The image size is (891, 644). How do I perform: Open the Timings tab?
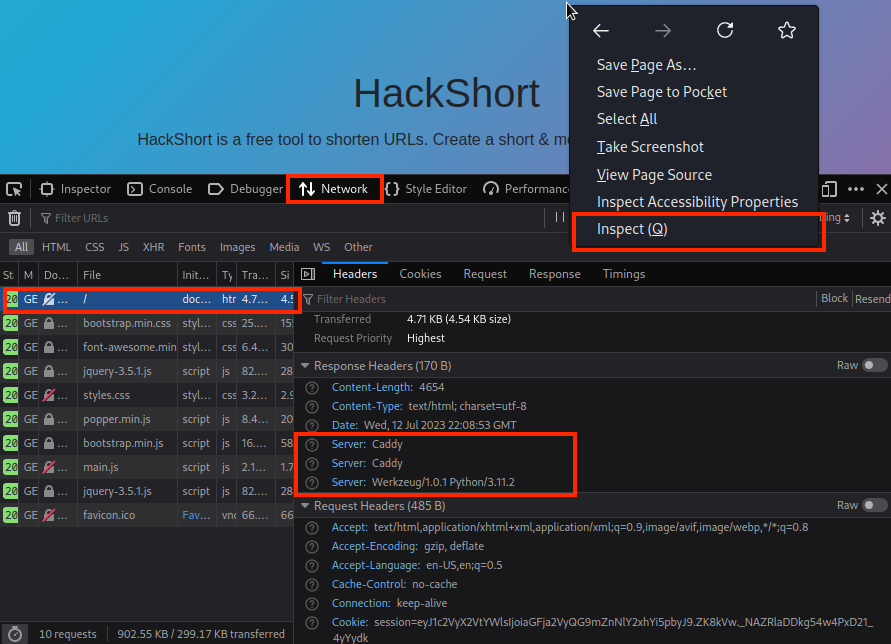(623, 274)
